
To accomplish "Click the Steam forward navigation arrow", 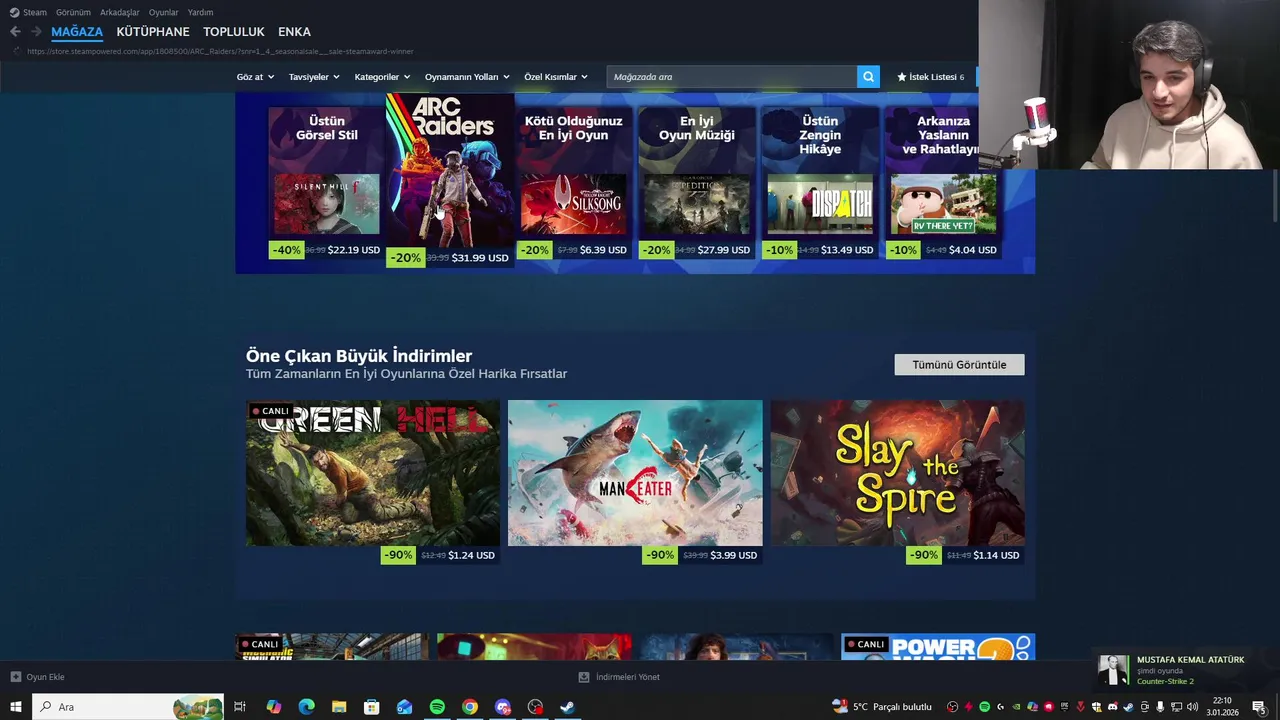I will [36, 32].
